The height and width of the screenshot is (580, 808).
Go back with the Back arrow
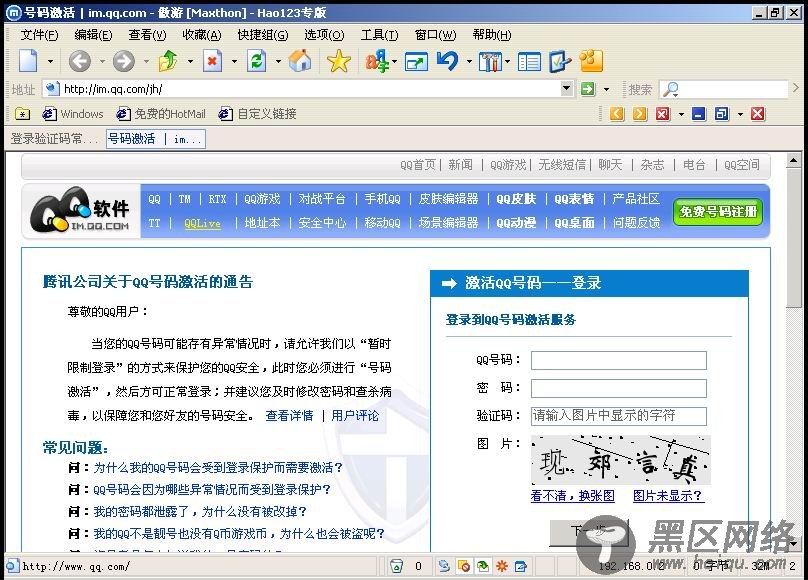click(x=80, y=61)
